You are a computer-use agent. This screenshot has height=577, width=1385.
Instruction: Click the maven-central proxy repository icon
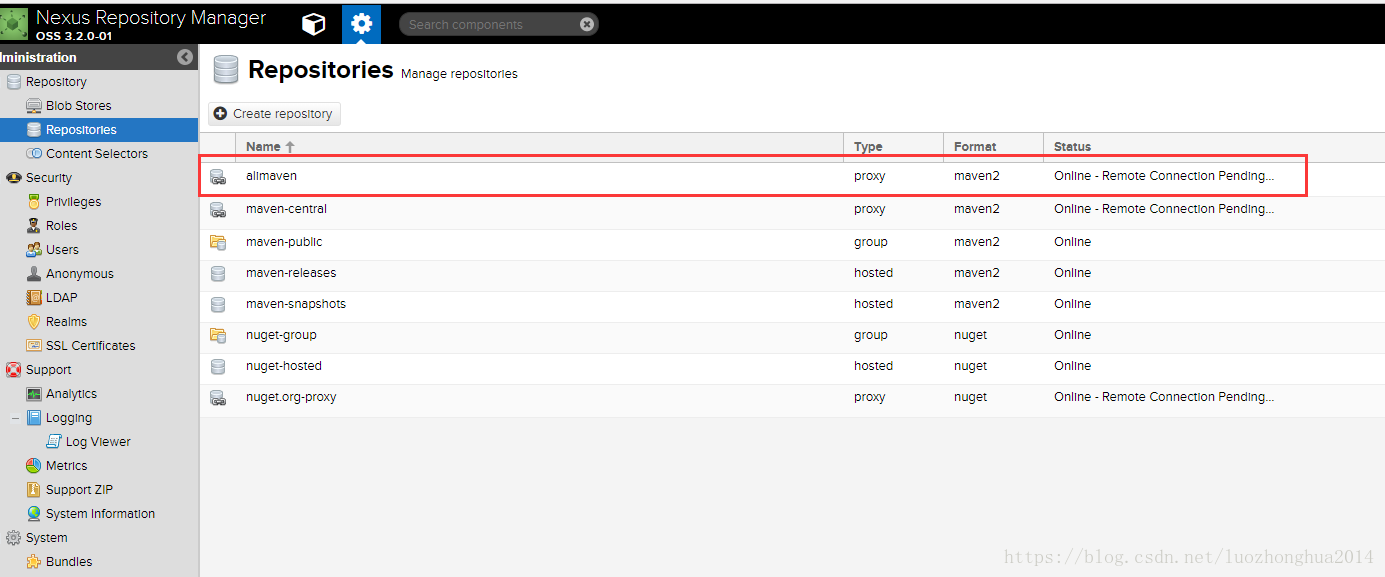coord(218,210)
